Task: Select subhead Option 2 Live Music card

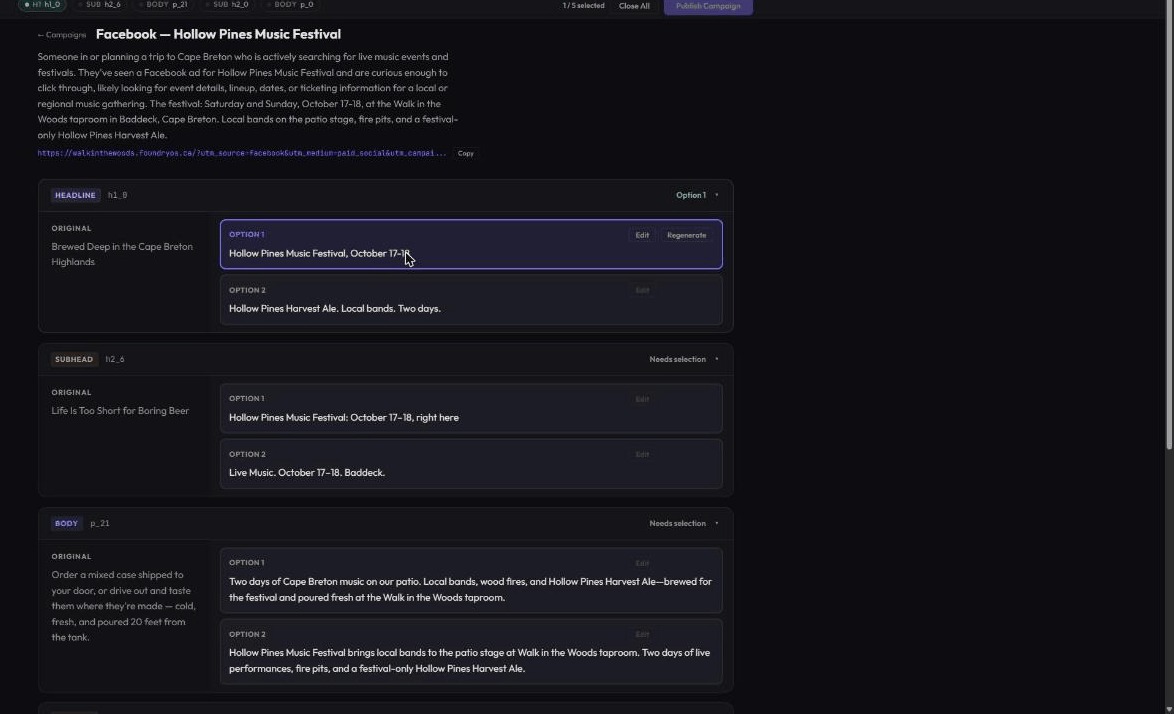Action: point(471,464)
